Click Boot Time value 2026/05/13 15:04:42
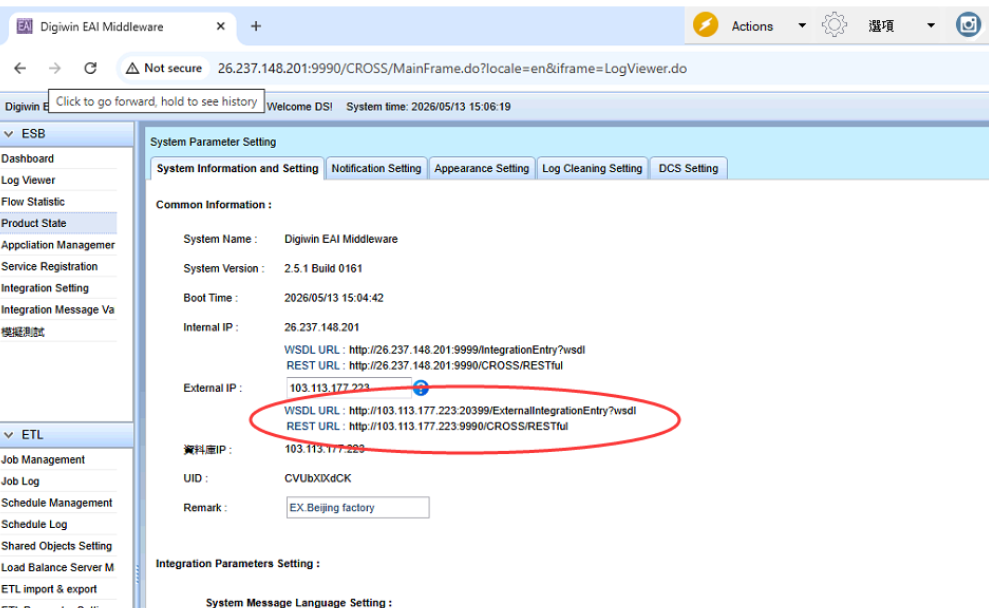This screenshot has height=608, width=989. tap(334, 298)
